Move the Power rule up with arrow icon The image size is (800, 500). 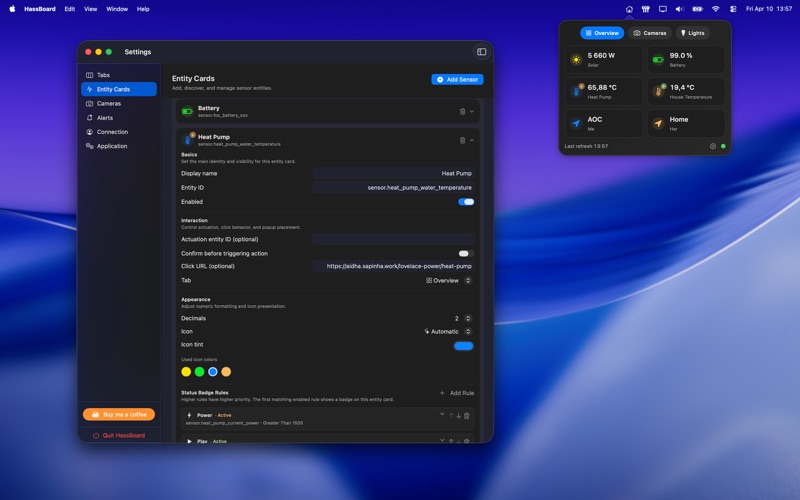[451, 415]
